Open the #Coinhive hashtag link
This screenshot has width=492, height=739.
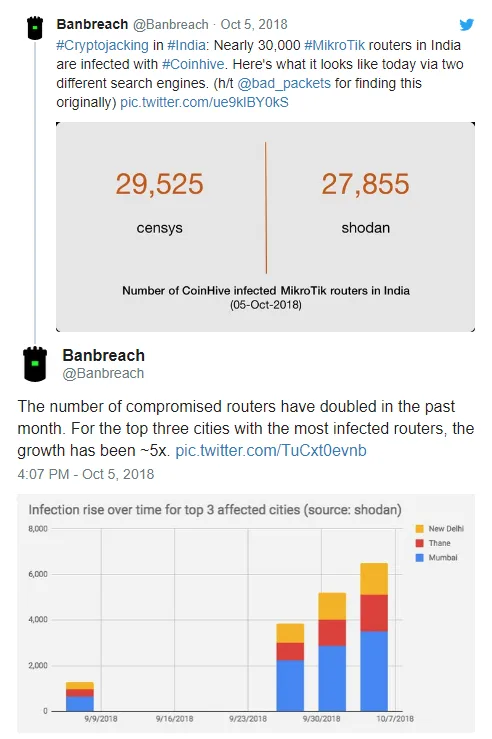point(193,64)
